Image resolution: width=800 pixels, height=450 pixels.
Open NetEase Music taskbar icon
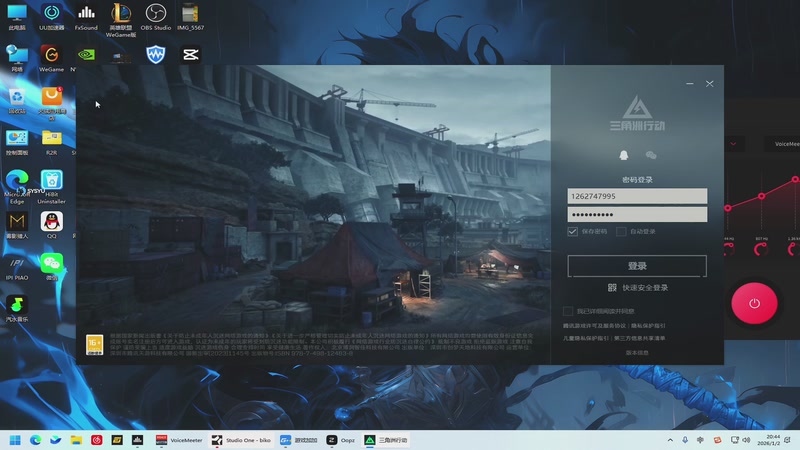[x=96, y=440]
